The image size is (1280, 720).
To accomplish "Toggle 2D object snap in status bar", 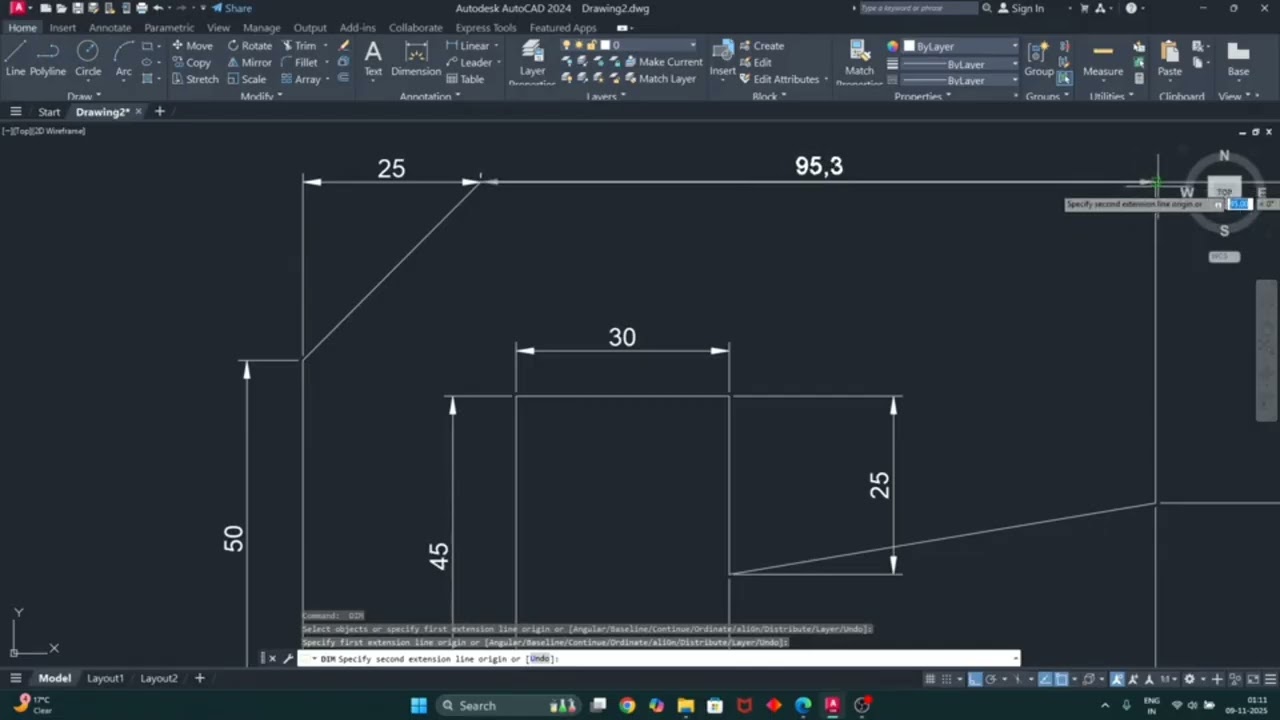I will 1062,679.
